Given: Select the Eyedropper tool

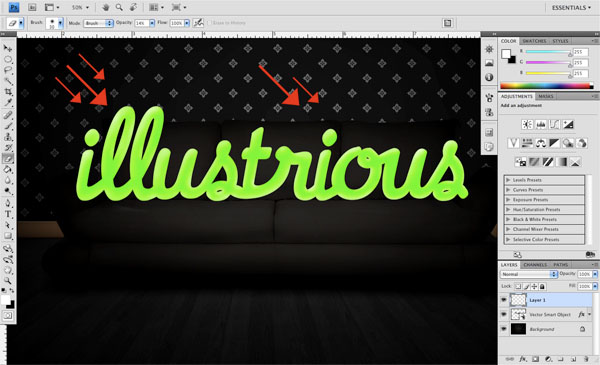Looking at the screenshot, I should click(x=8, y=103).
